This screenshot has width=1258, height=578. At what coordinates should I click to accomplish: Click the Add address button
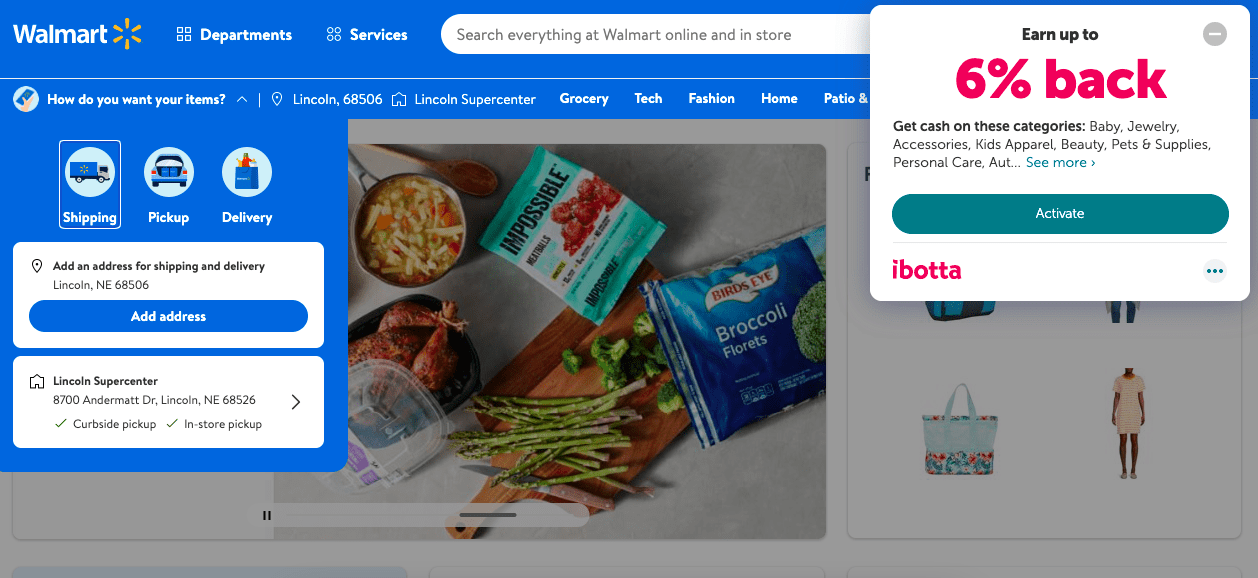pyautogui.click(x=168, y=316)
